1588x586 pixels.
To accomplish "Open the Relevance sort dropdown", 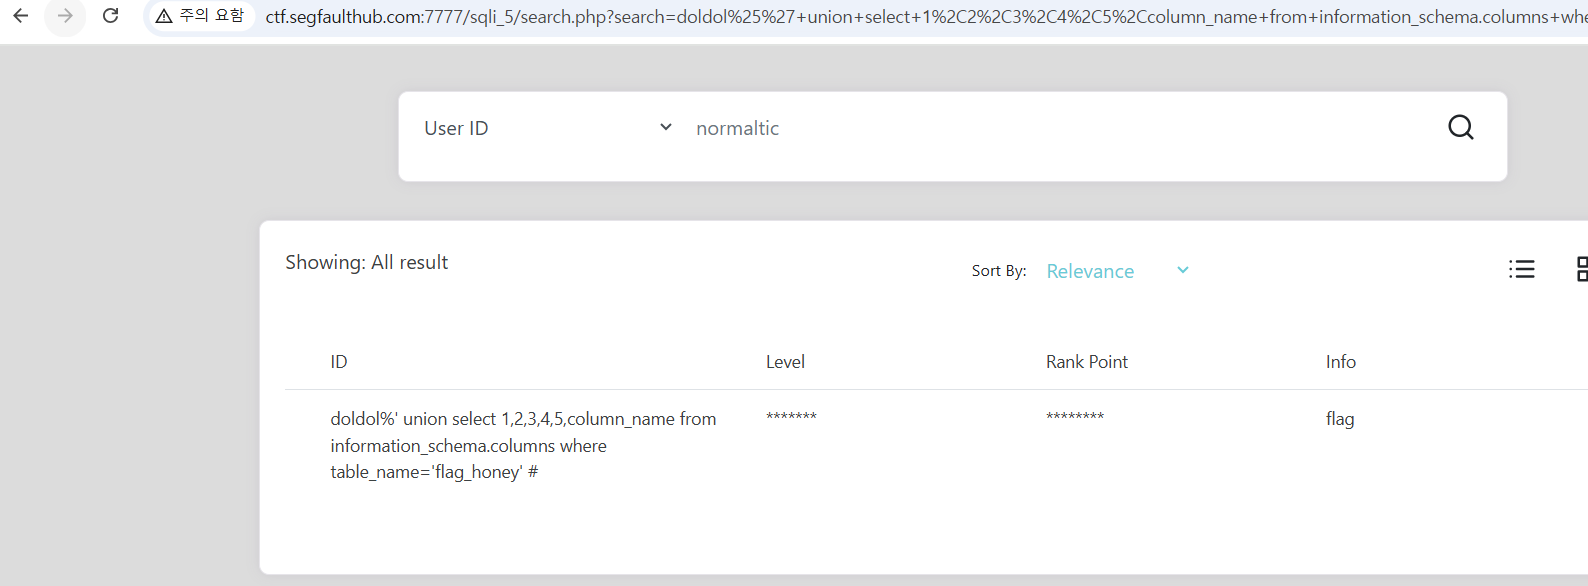I will [x=1116, y=271].
